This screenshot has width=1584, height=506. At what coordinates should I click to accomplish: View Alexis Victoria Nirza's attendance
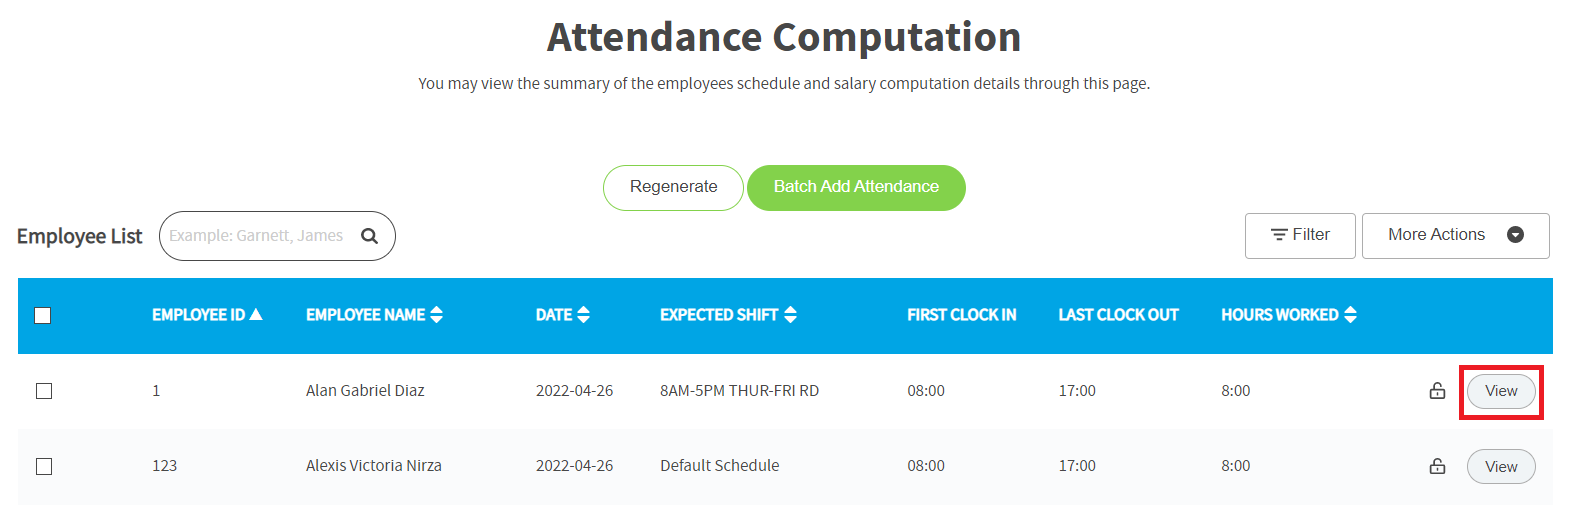1501,467
